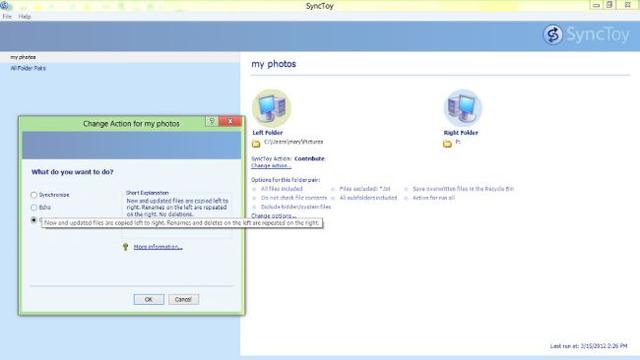Click Cancel in Change Action dialog

click(183, 299)
